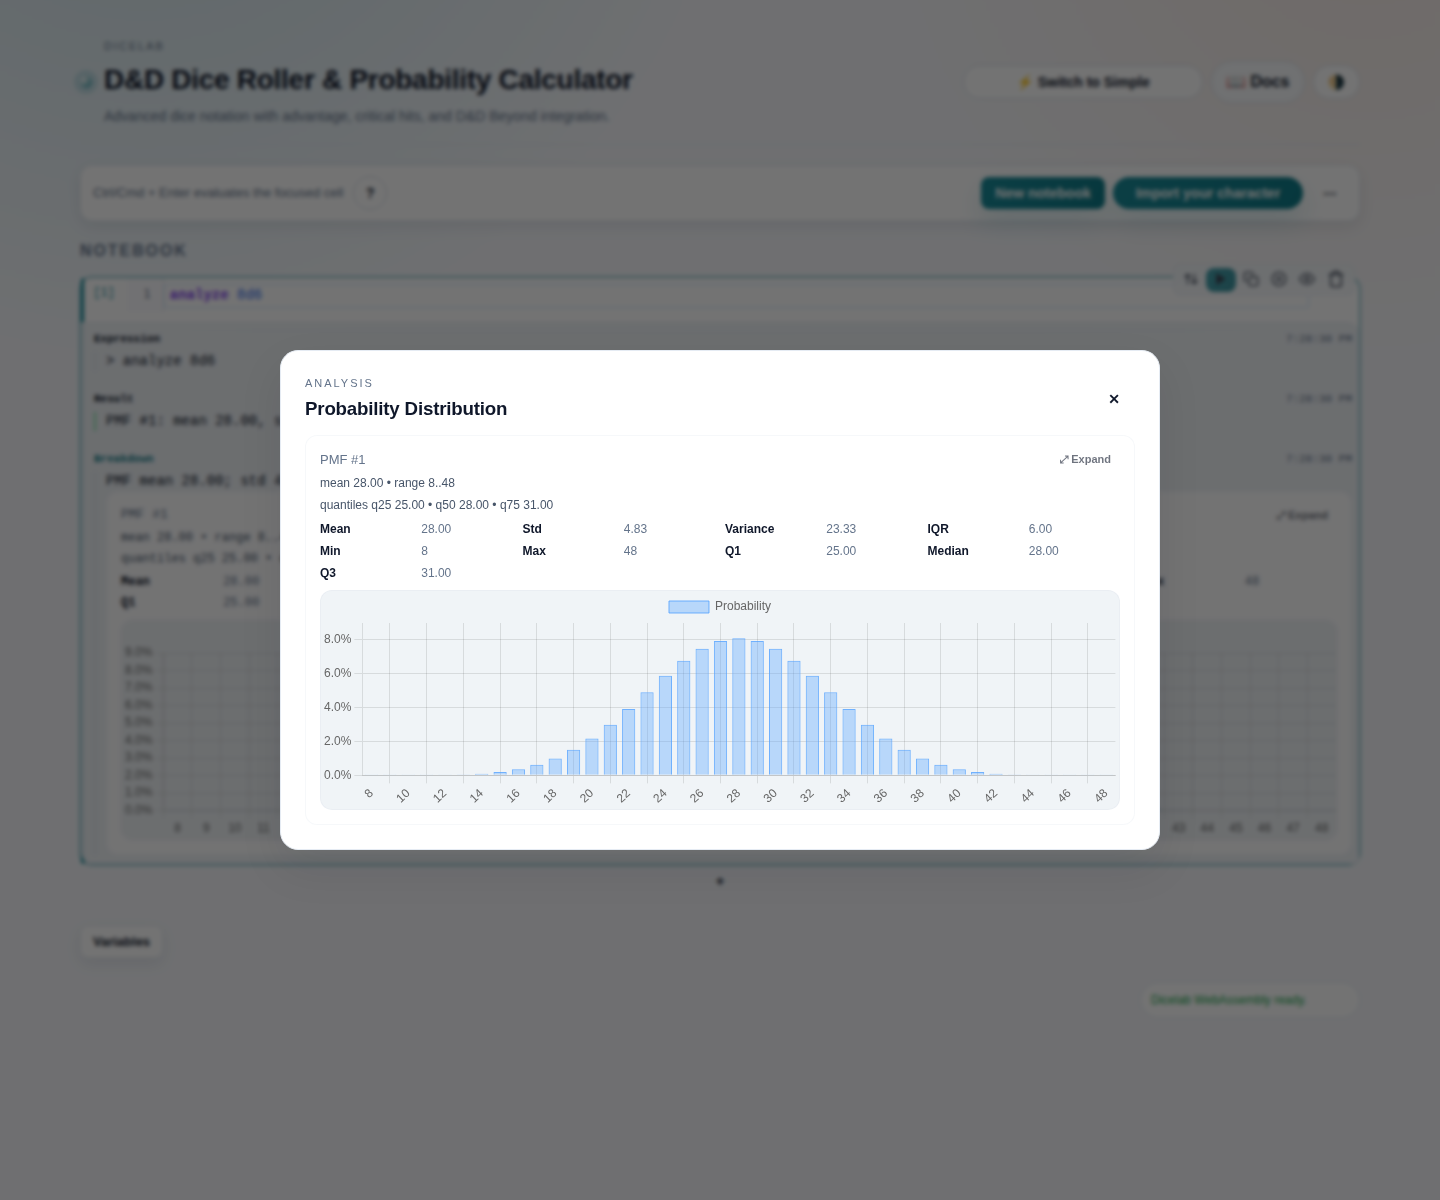Expand the background breakdown chart
1440x1200 pixels.
pos(1301,515)
